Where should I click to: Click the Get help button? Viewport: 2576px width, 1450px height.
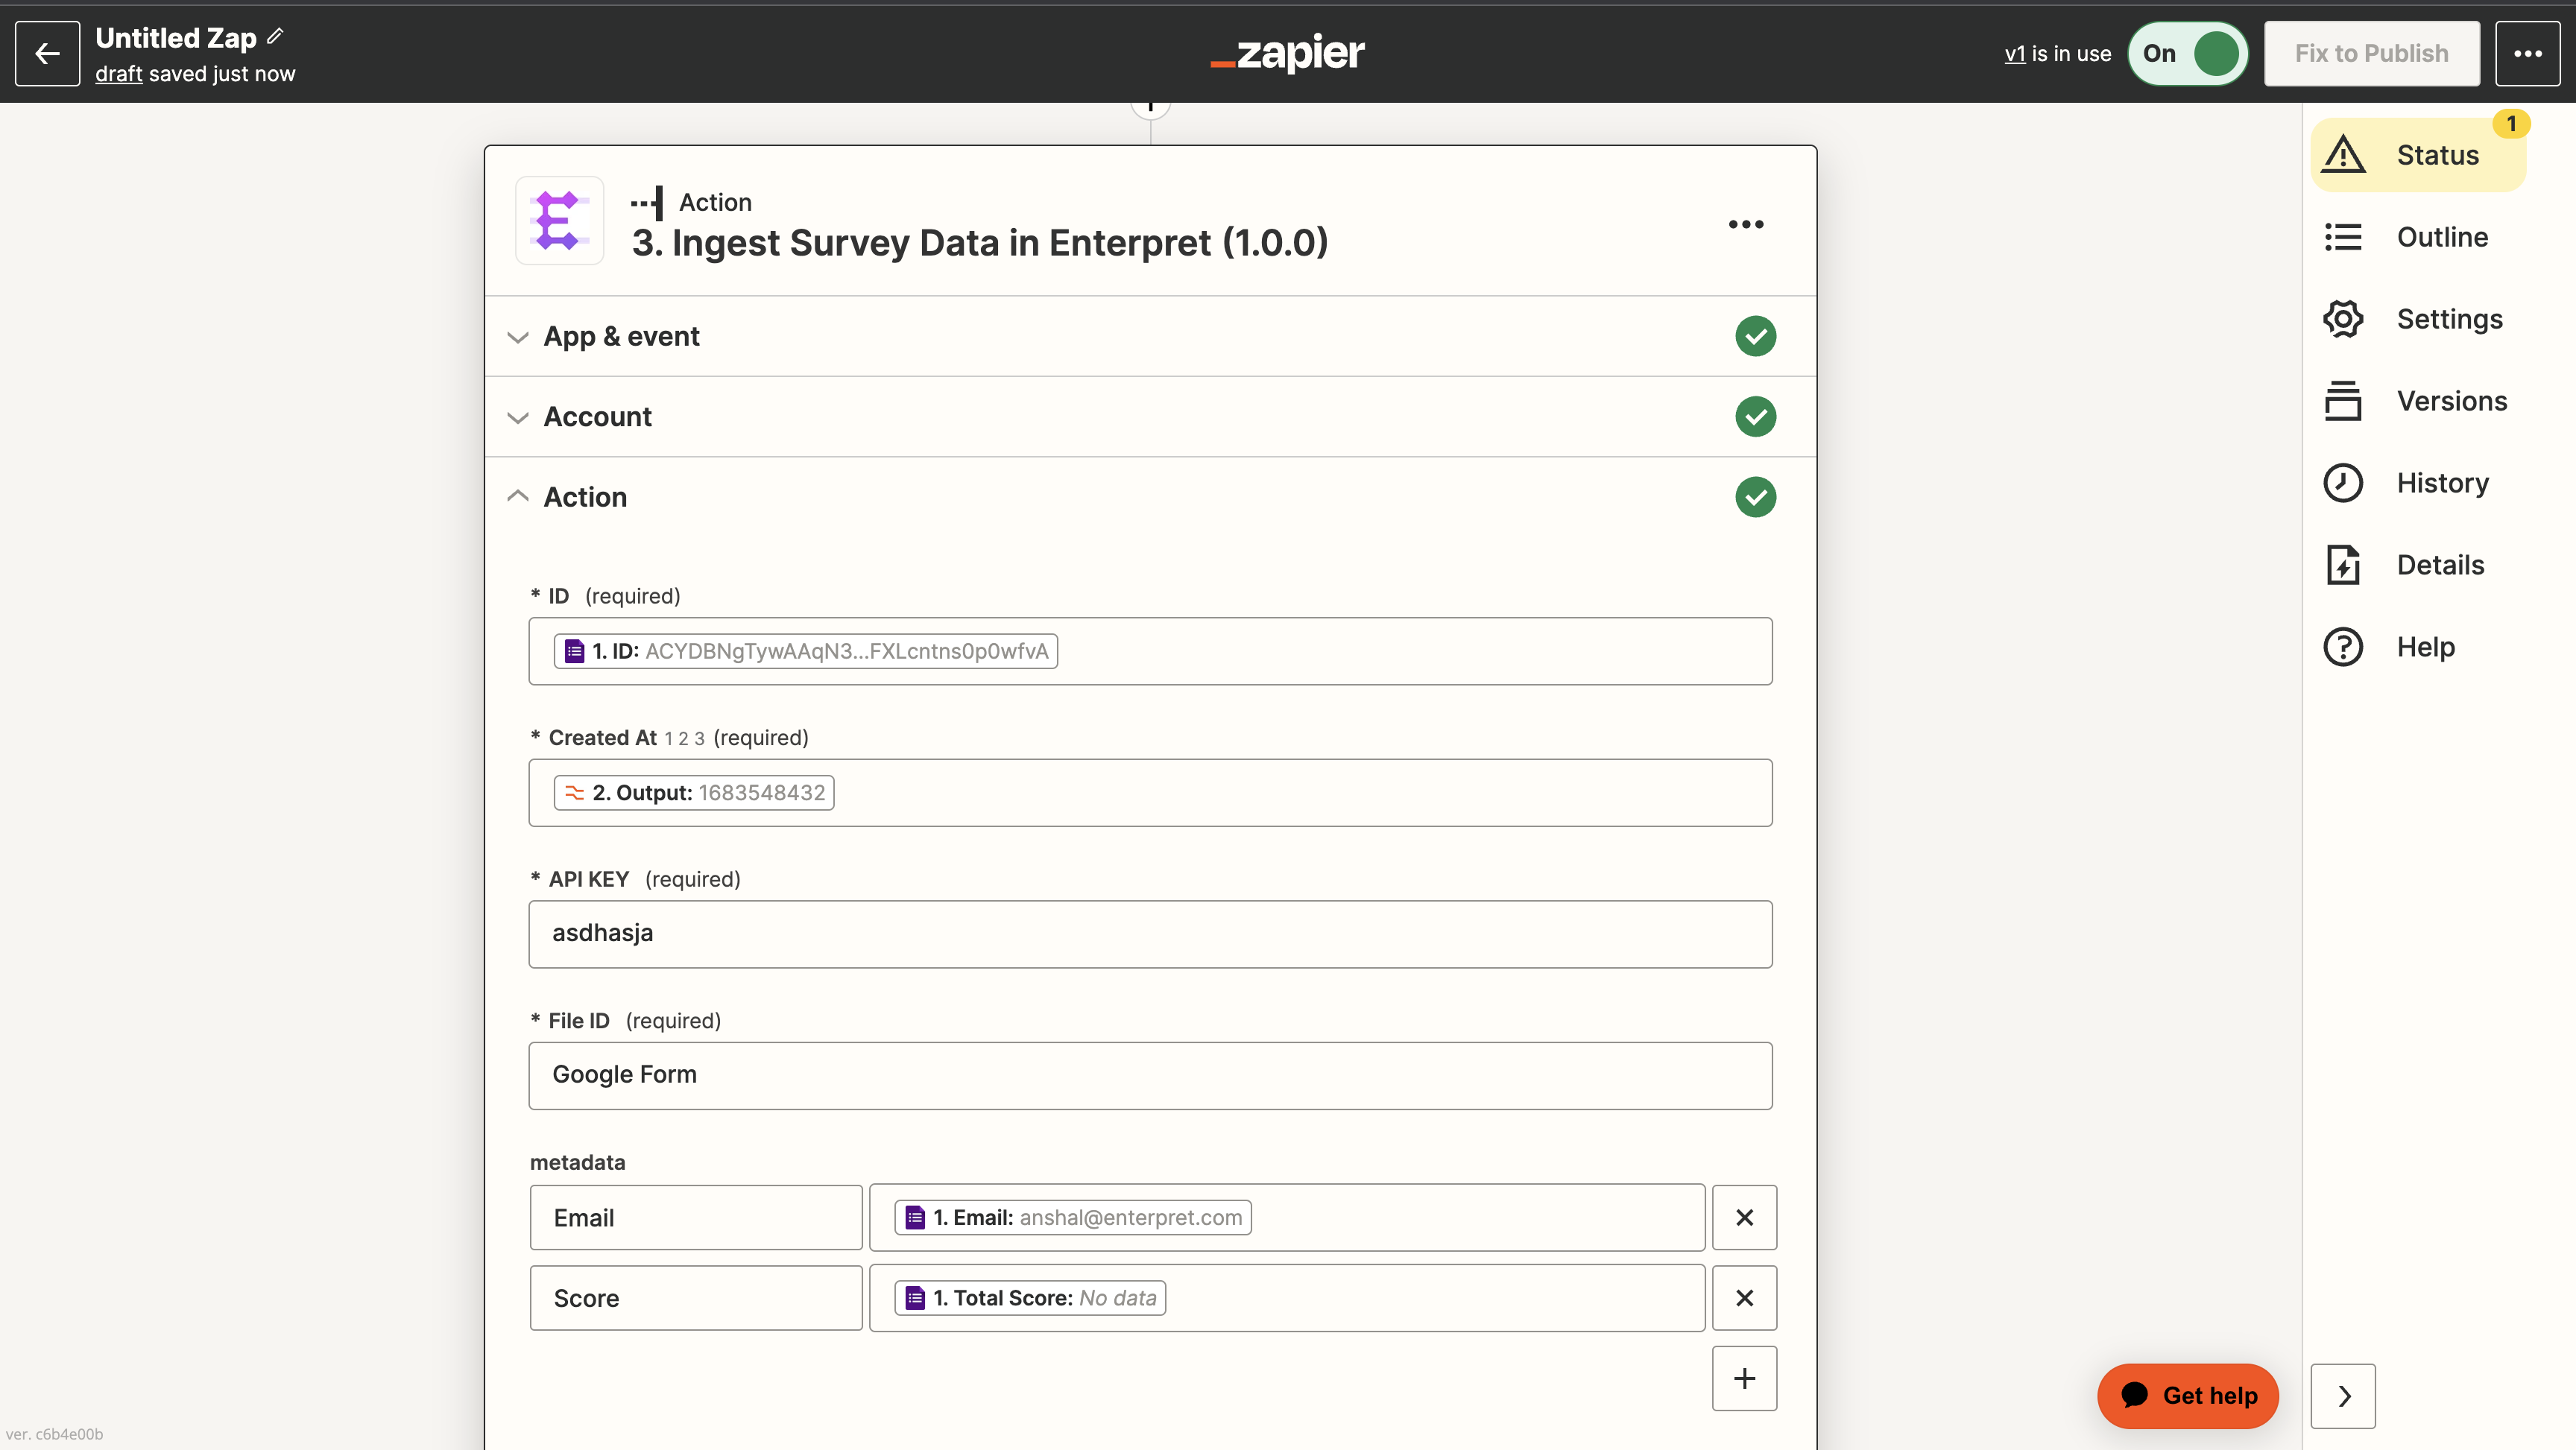point(2188,1396)
